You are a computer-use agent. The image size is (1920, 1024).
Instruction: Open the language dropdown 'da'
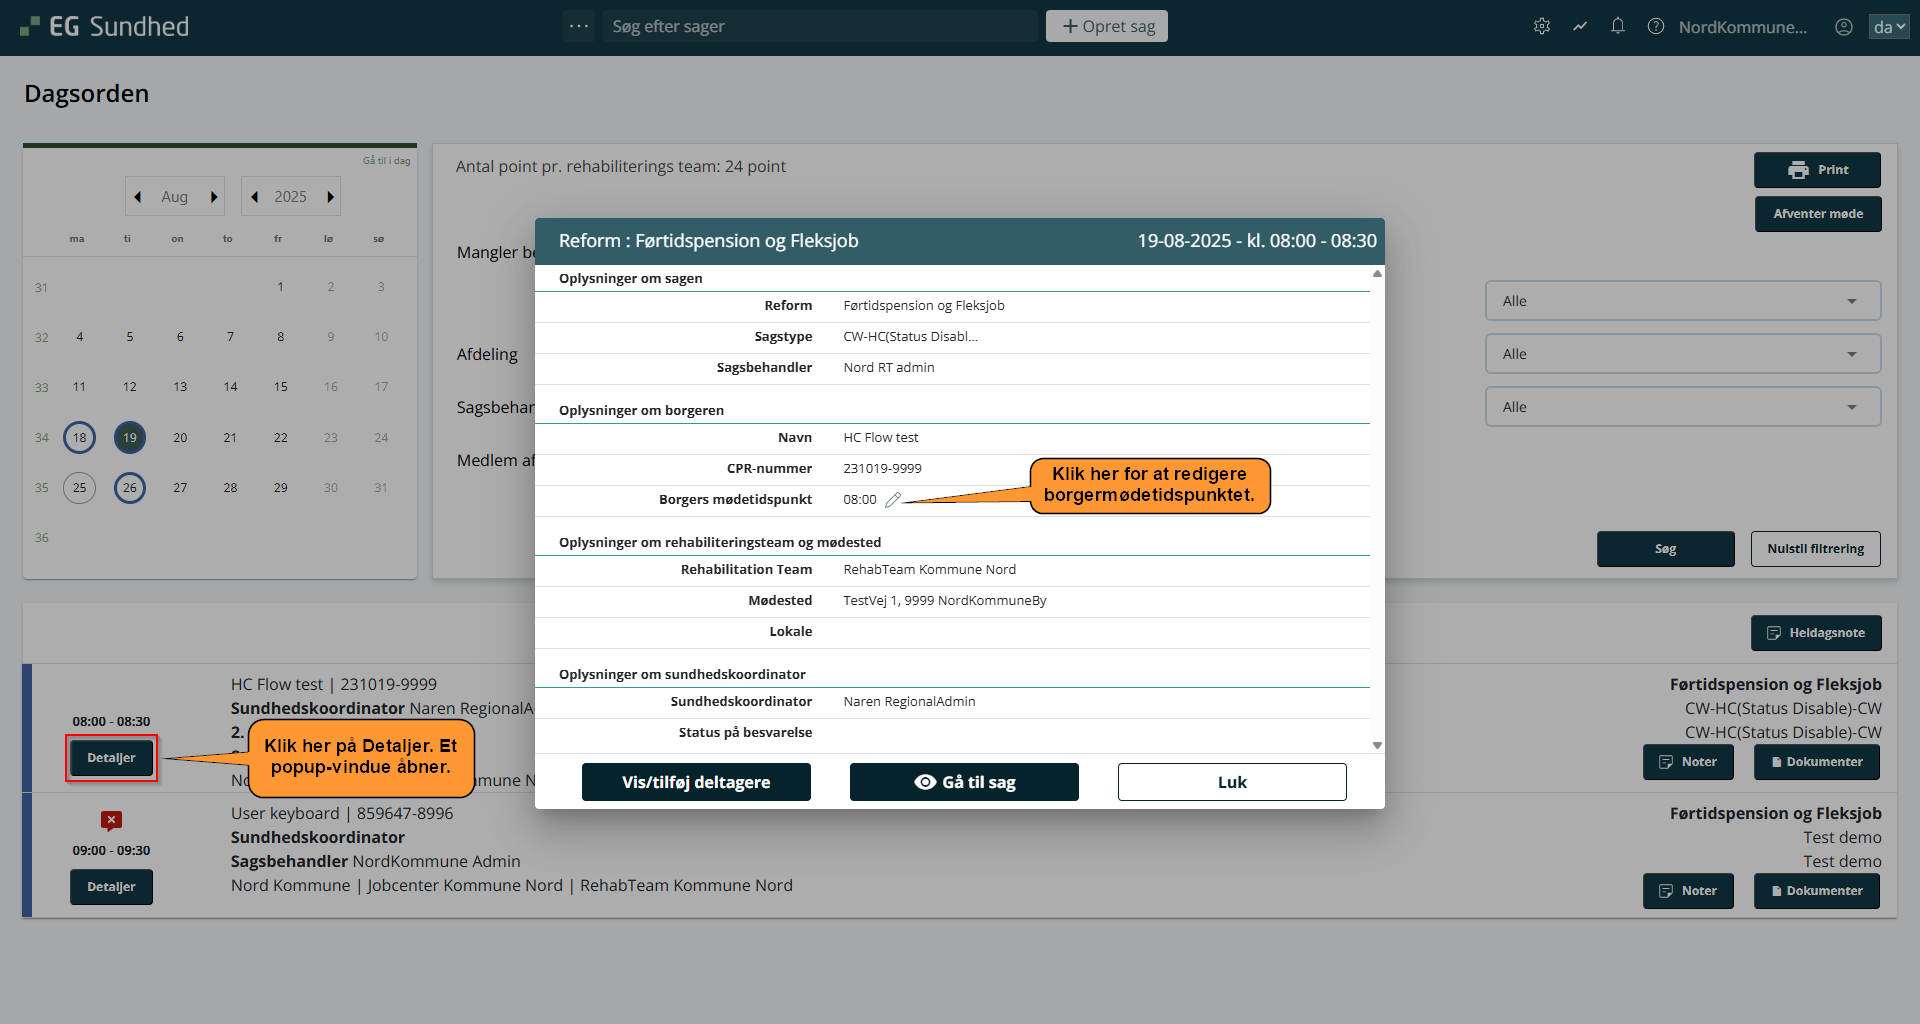click(1888, 27)
